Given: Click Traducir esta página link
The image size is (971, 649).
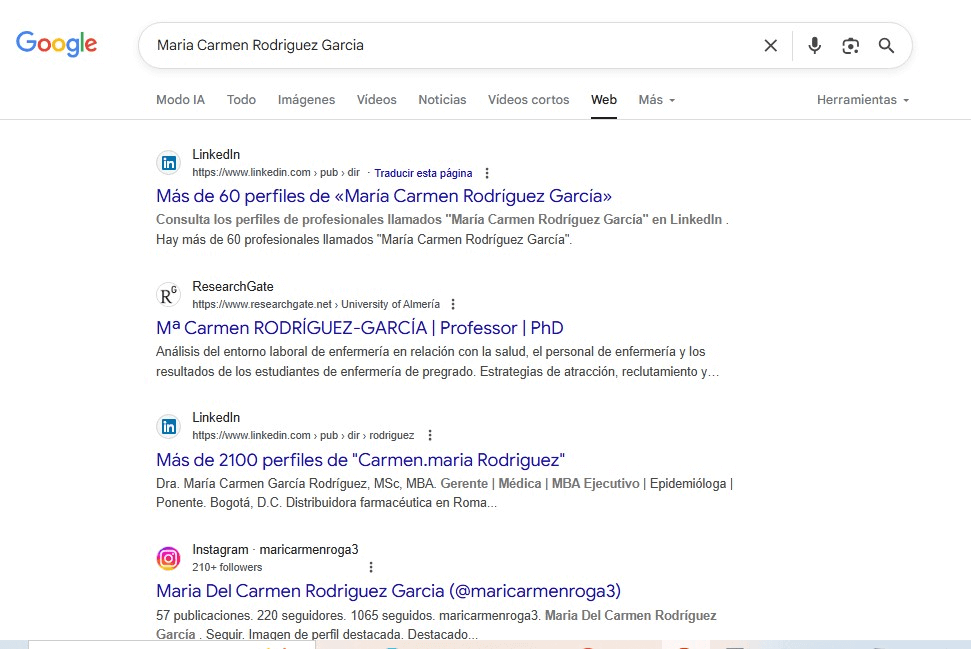Looking at the screenshot, I should [423, 173].
